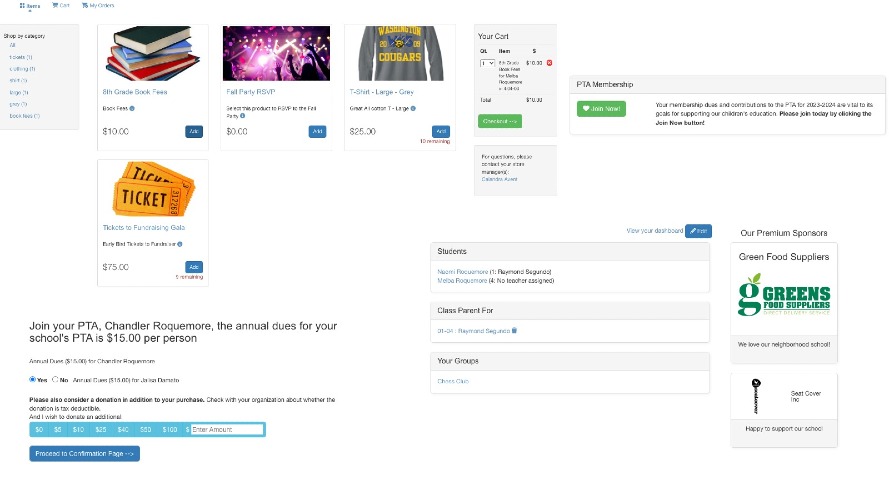Open the cart quantity dropdown

[x=487, y=63]
